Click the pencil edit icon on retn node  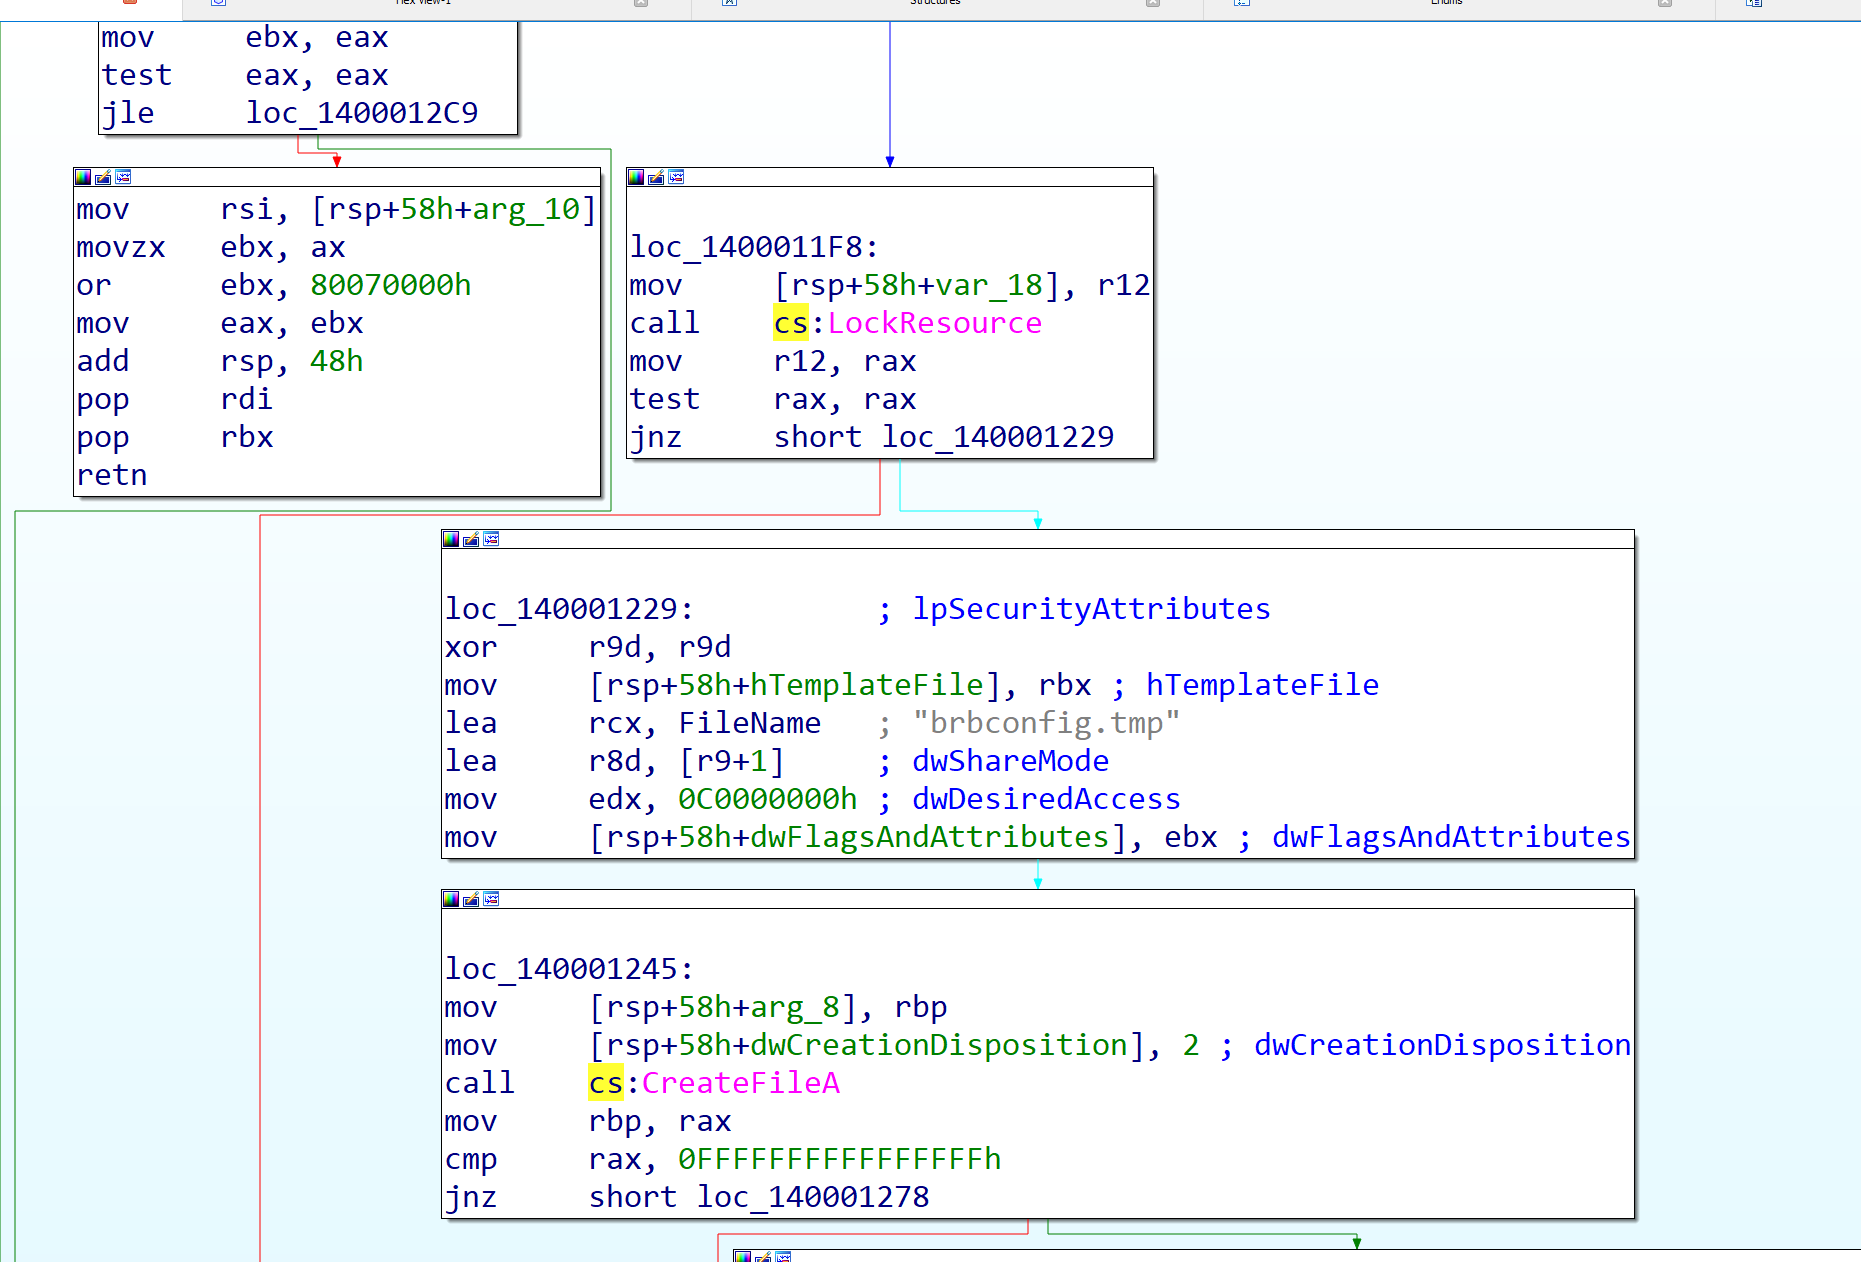(x=103, y=177)
